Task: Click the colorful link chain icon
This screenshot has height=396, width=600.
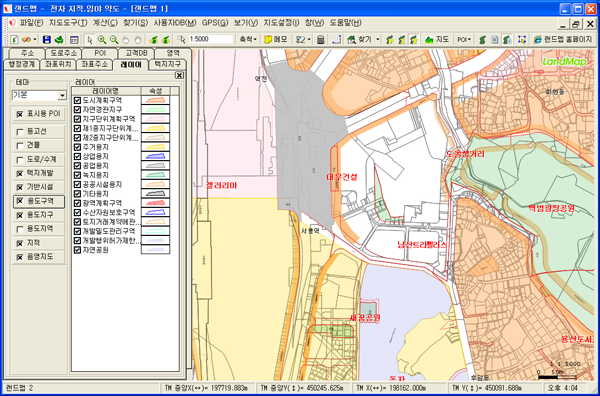Action: [x=26, y=39]
